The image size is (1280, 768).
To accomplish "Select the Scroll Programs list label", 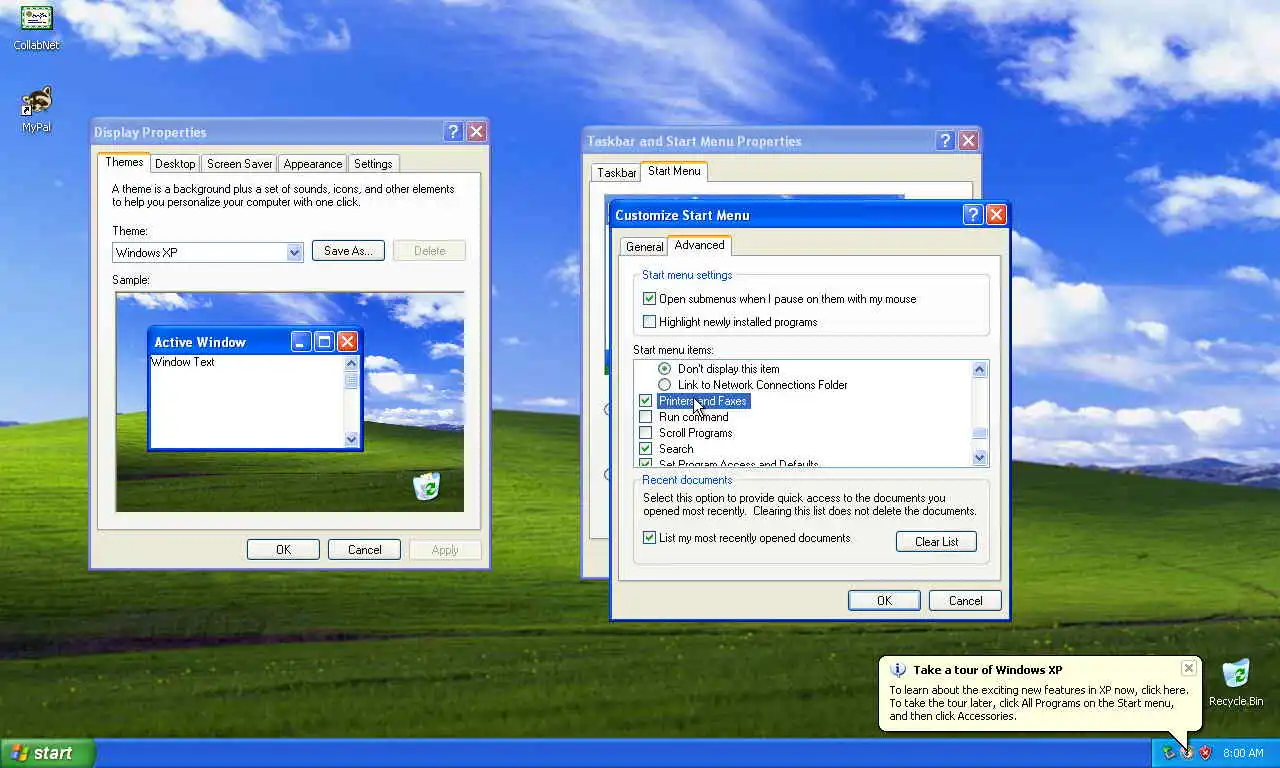I will point(695,433).
